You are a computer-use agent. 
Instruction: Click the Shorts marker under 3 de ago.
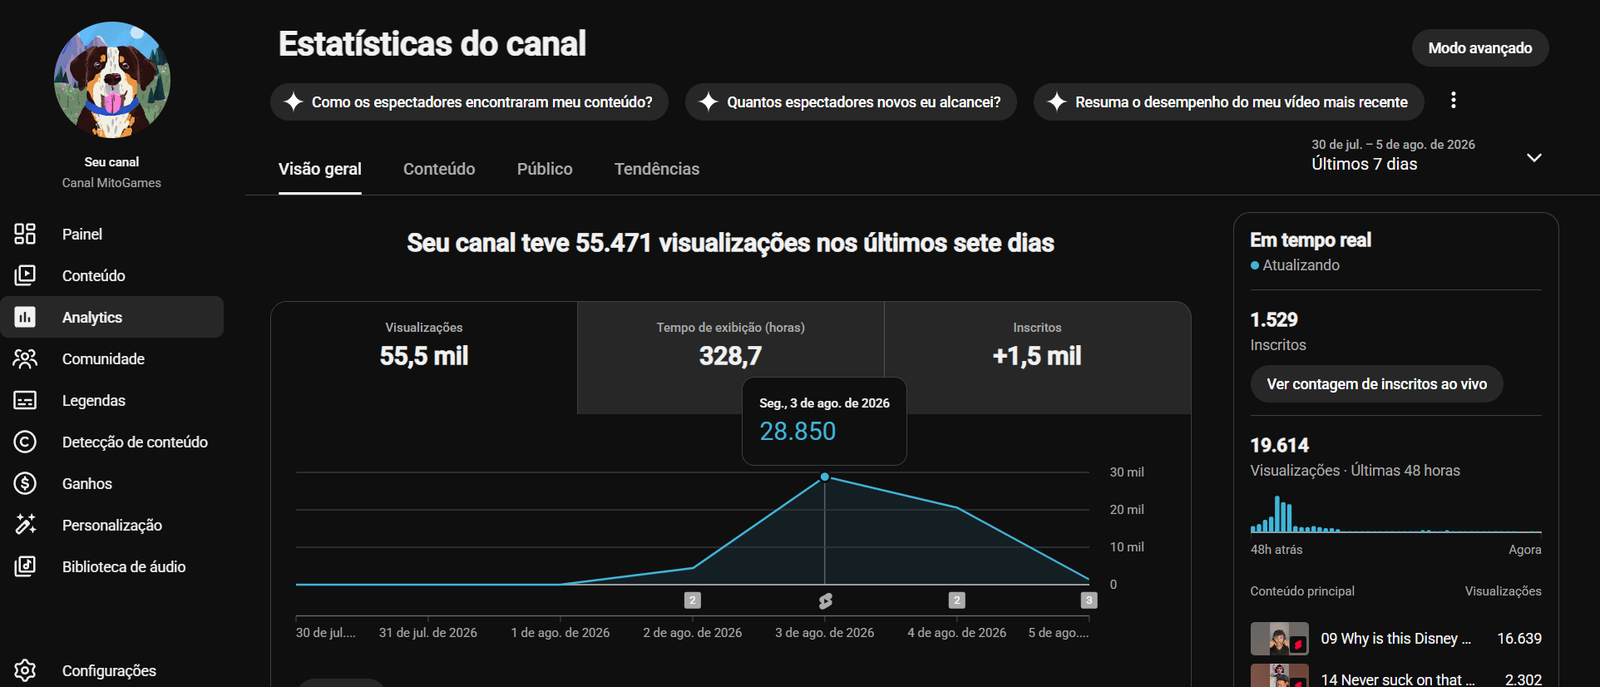coord(825,601)
